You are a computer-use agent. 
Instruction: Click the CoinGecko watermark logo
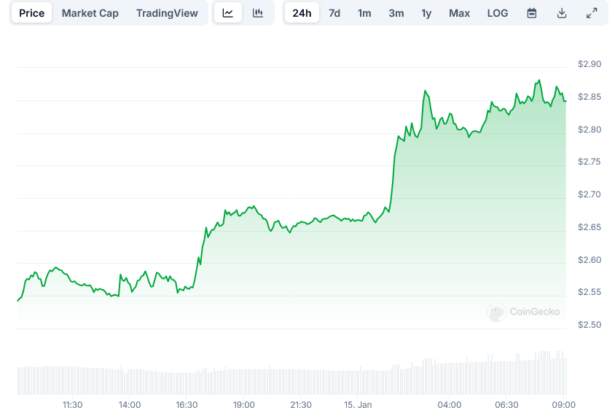click(524, 313)
